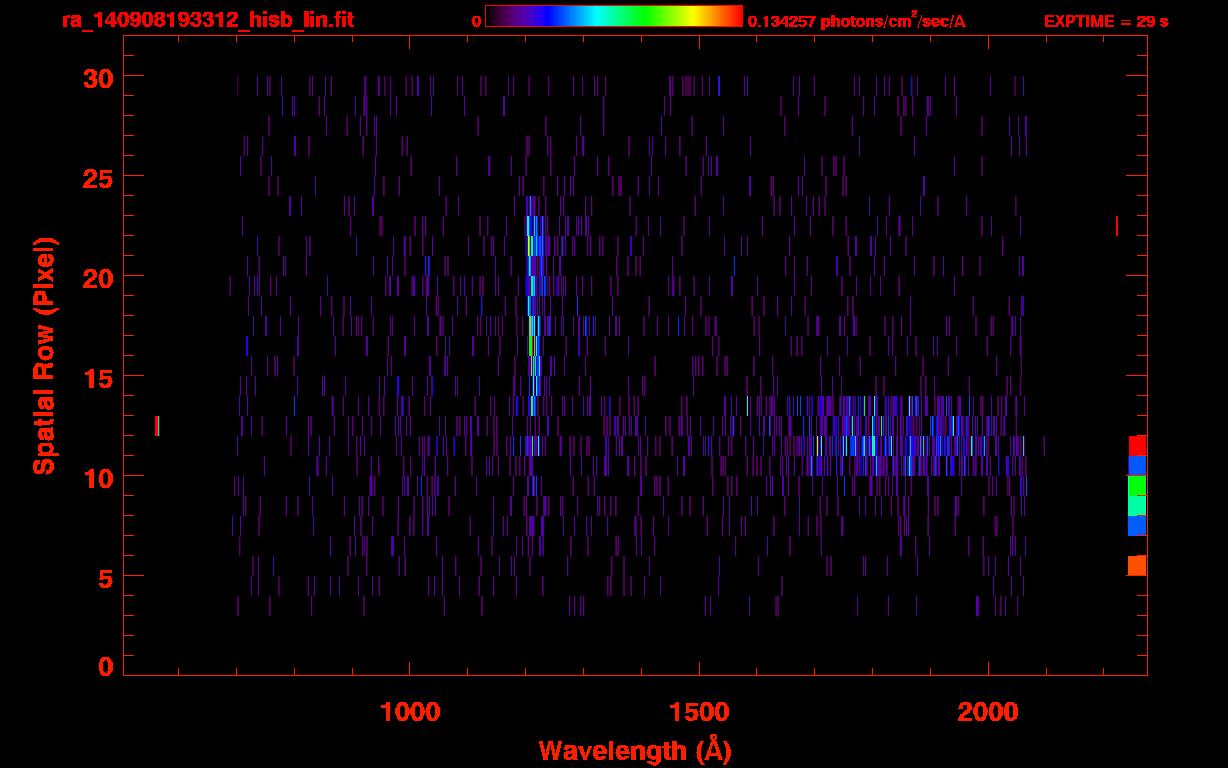Click the rainbow color scale bar
Viewport: 1228px width, 768px height.
click(614, 17)
